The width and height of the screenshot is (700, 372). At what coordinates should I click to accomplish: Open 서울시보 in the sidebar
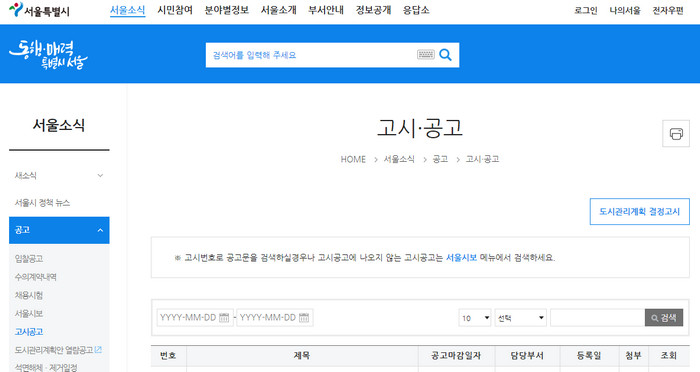tap(29, 313)
